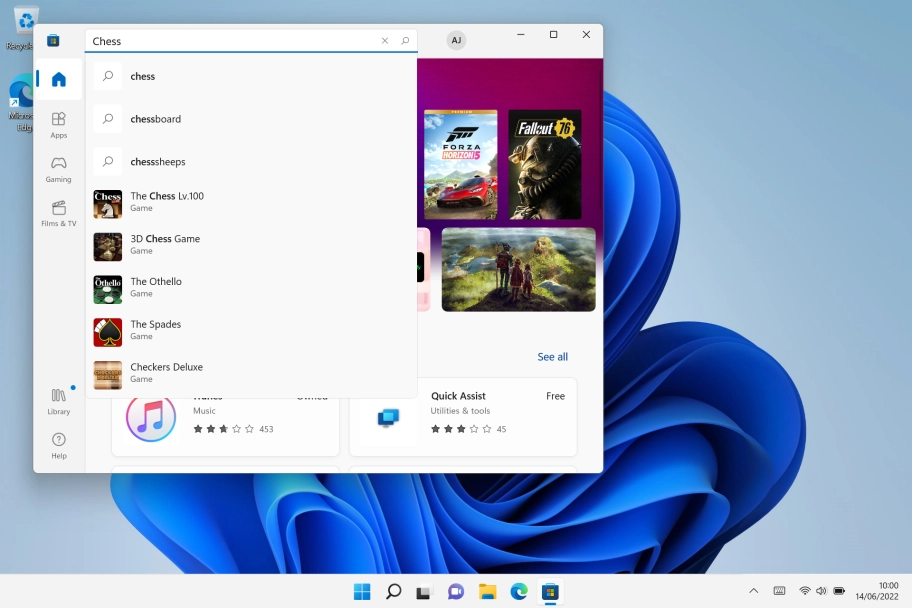Image resolution: width=912 pixels, height=608 pixels.
Task: Open Films & TV section
Action: coord(59,212)
